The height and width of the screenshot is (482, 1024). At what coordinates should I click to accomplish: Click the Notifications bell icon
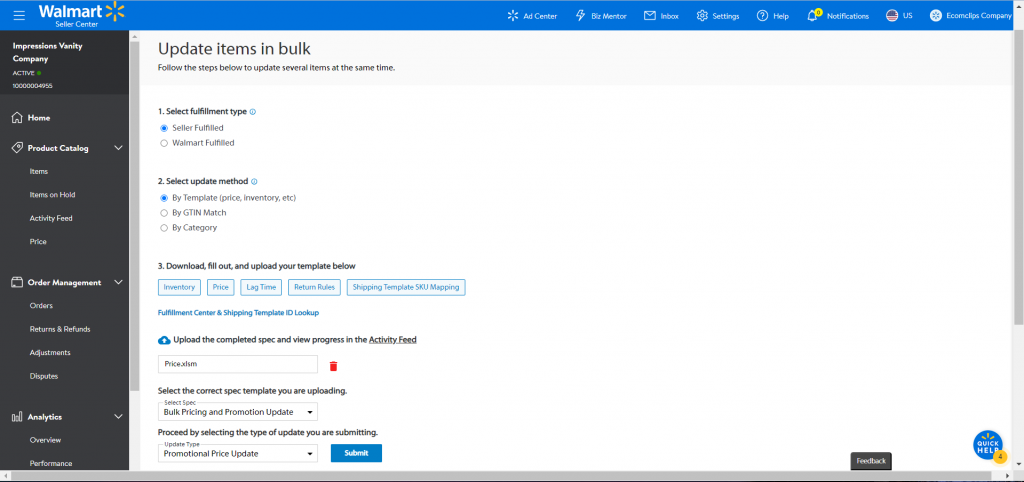[813, 16]
